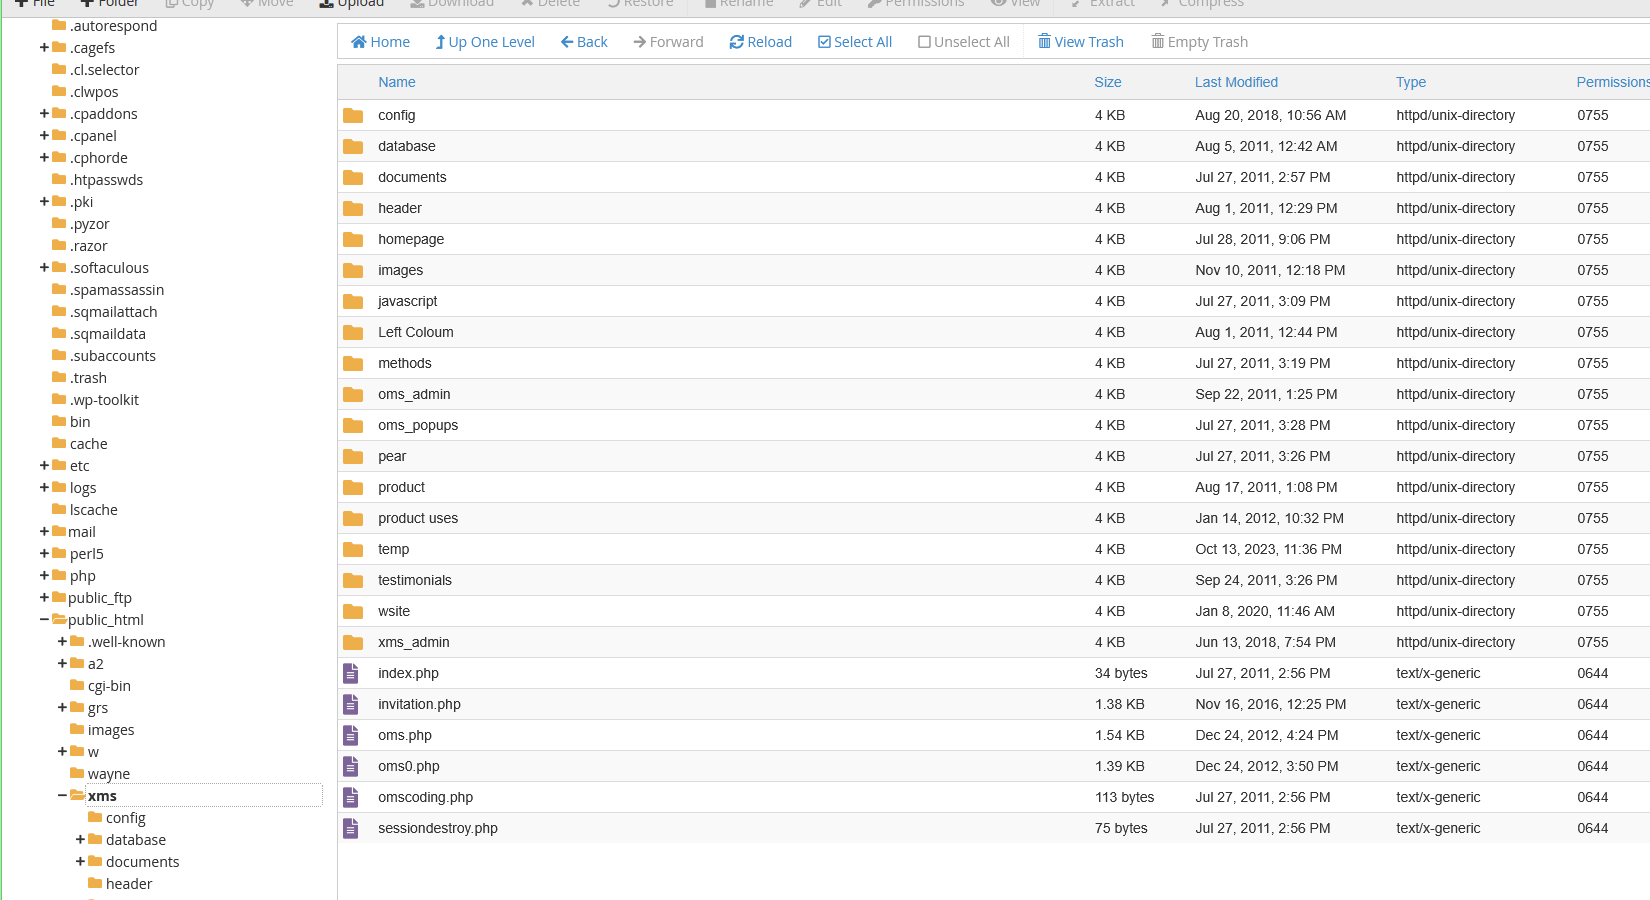
Task: Click the config folder icon in file list
Action: coord(353,115)
